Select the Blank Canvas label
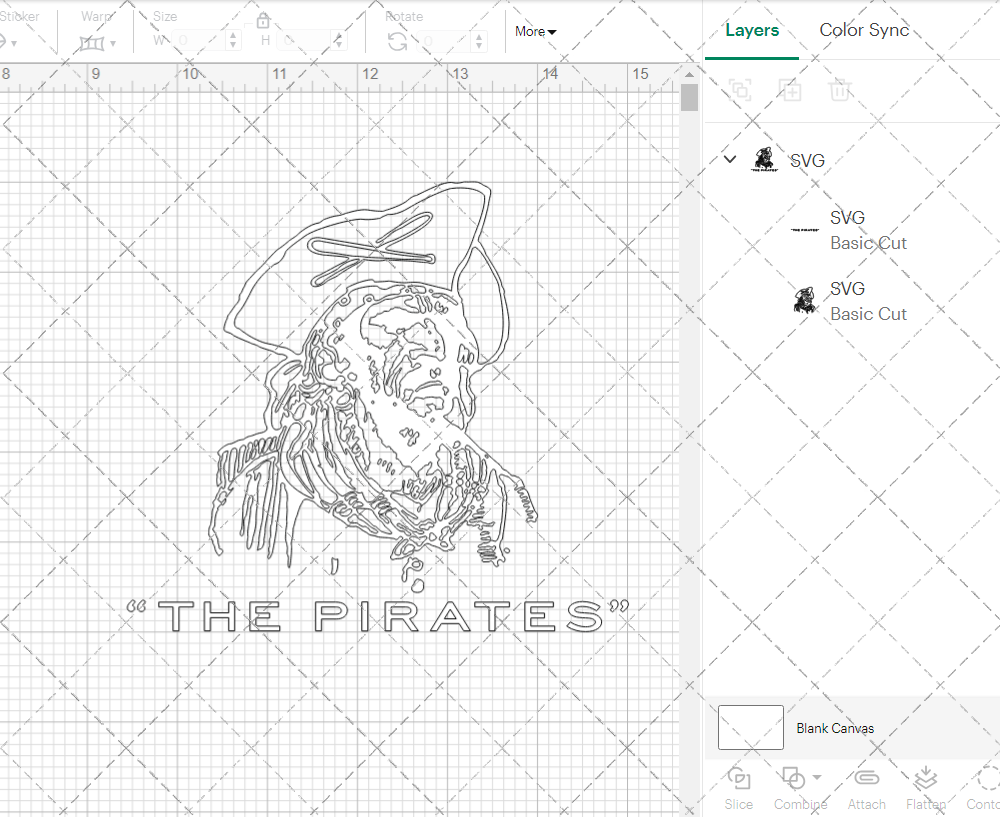Image resolution: width=1000 pixels, height=817 pixels. [x=835, y=728]
